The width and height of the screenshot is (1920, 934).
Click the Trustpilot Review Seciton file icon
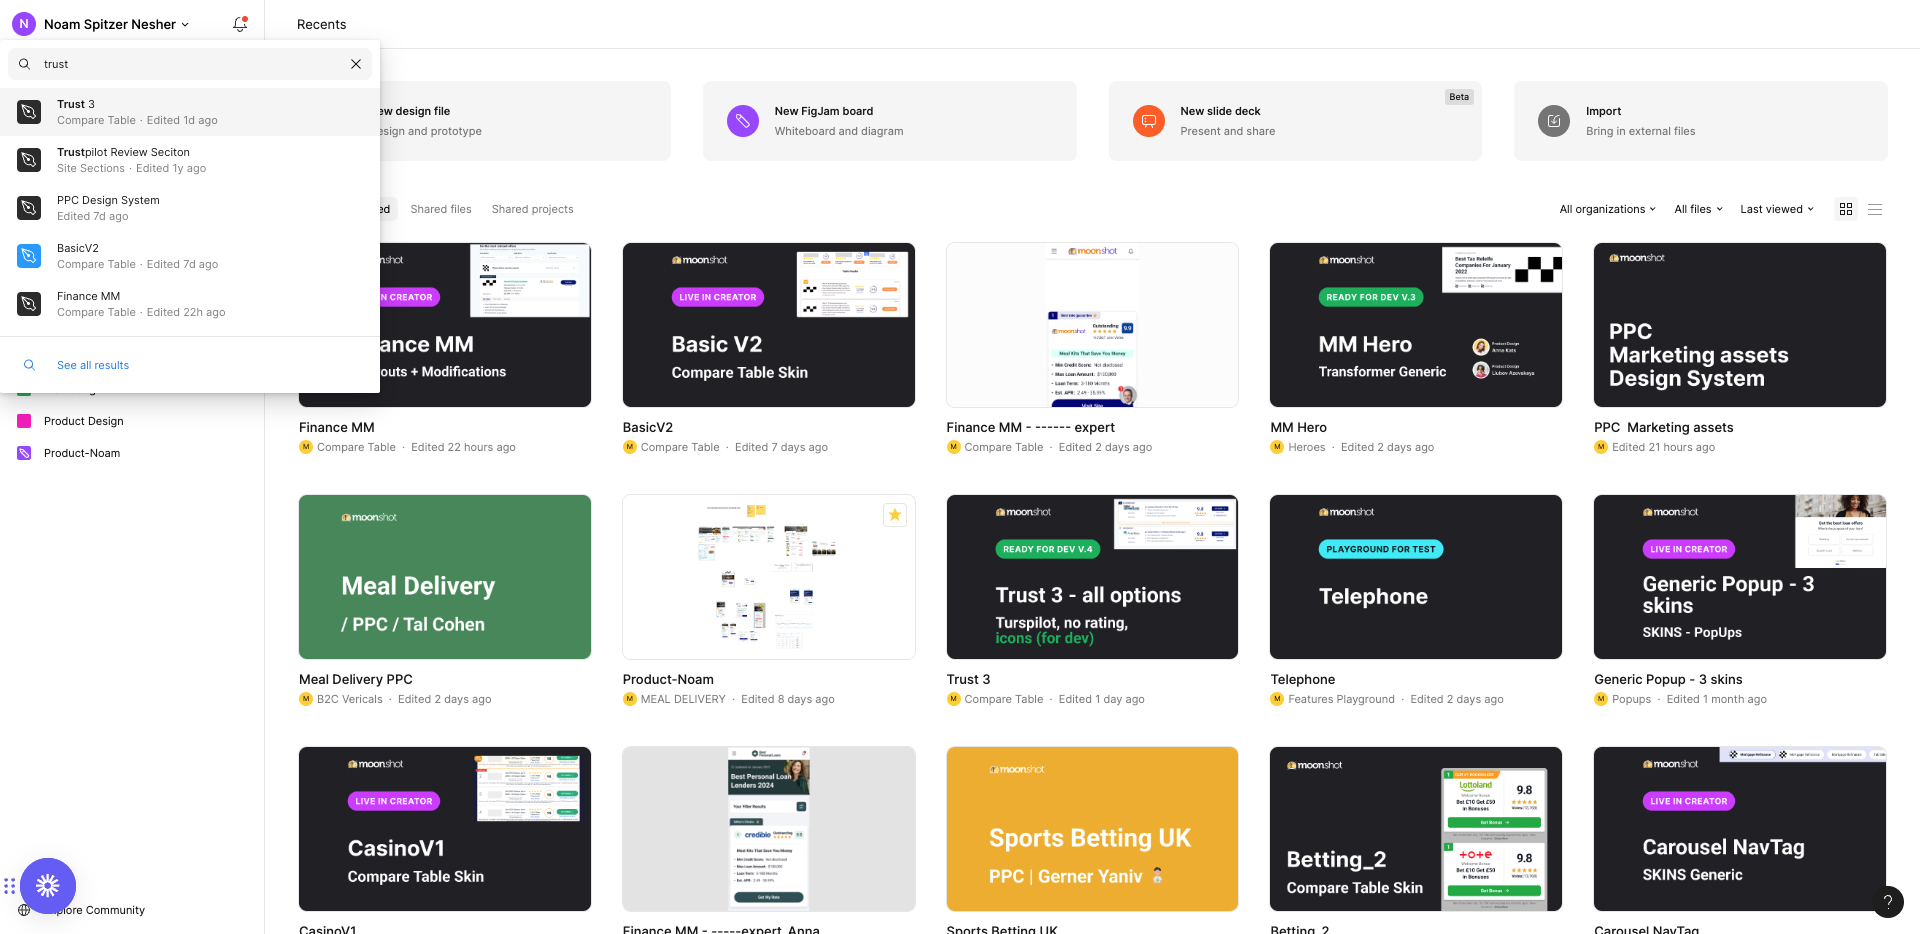[29, 160]
